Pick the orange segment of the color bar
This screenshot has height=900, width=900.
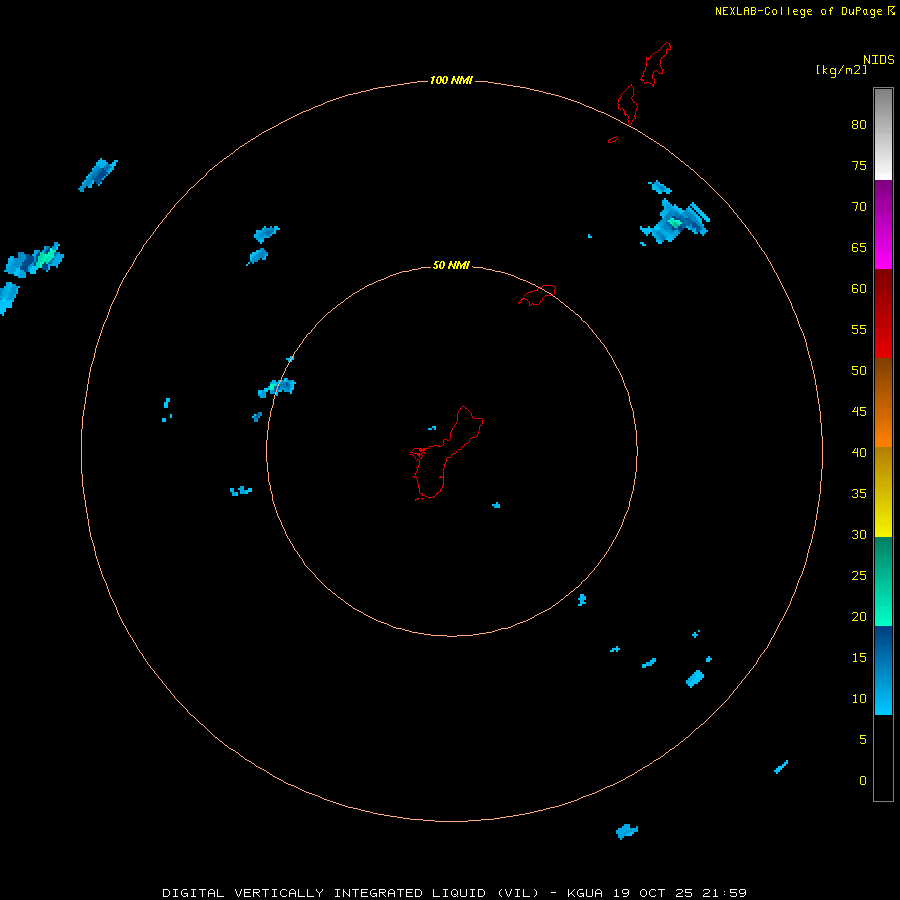[883, 402]
